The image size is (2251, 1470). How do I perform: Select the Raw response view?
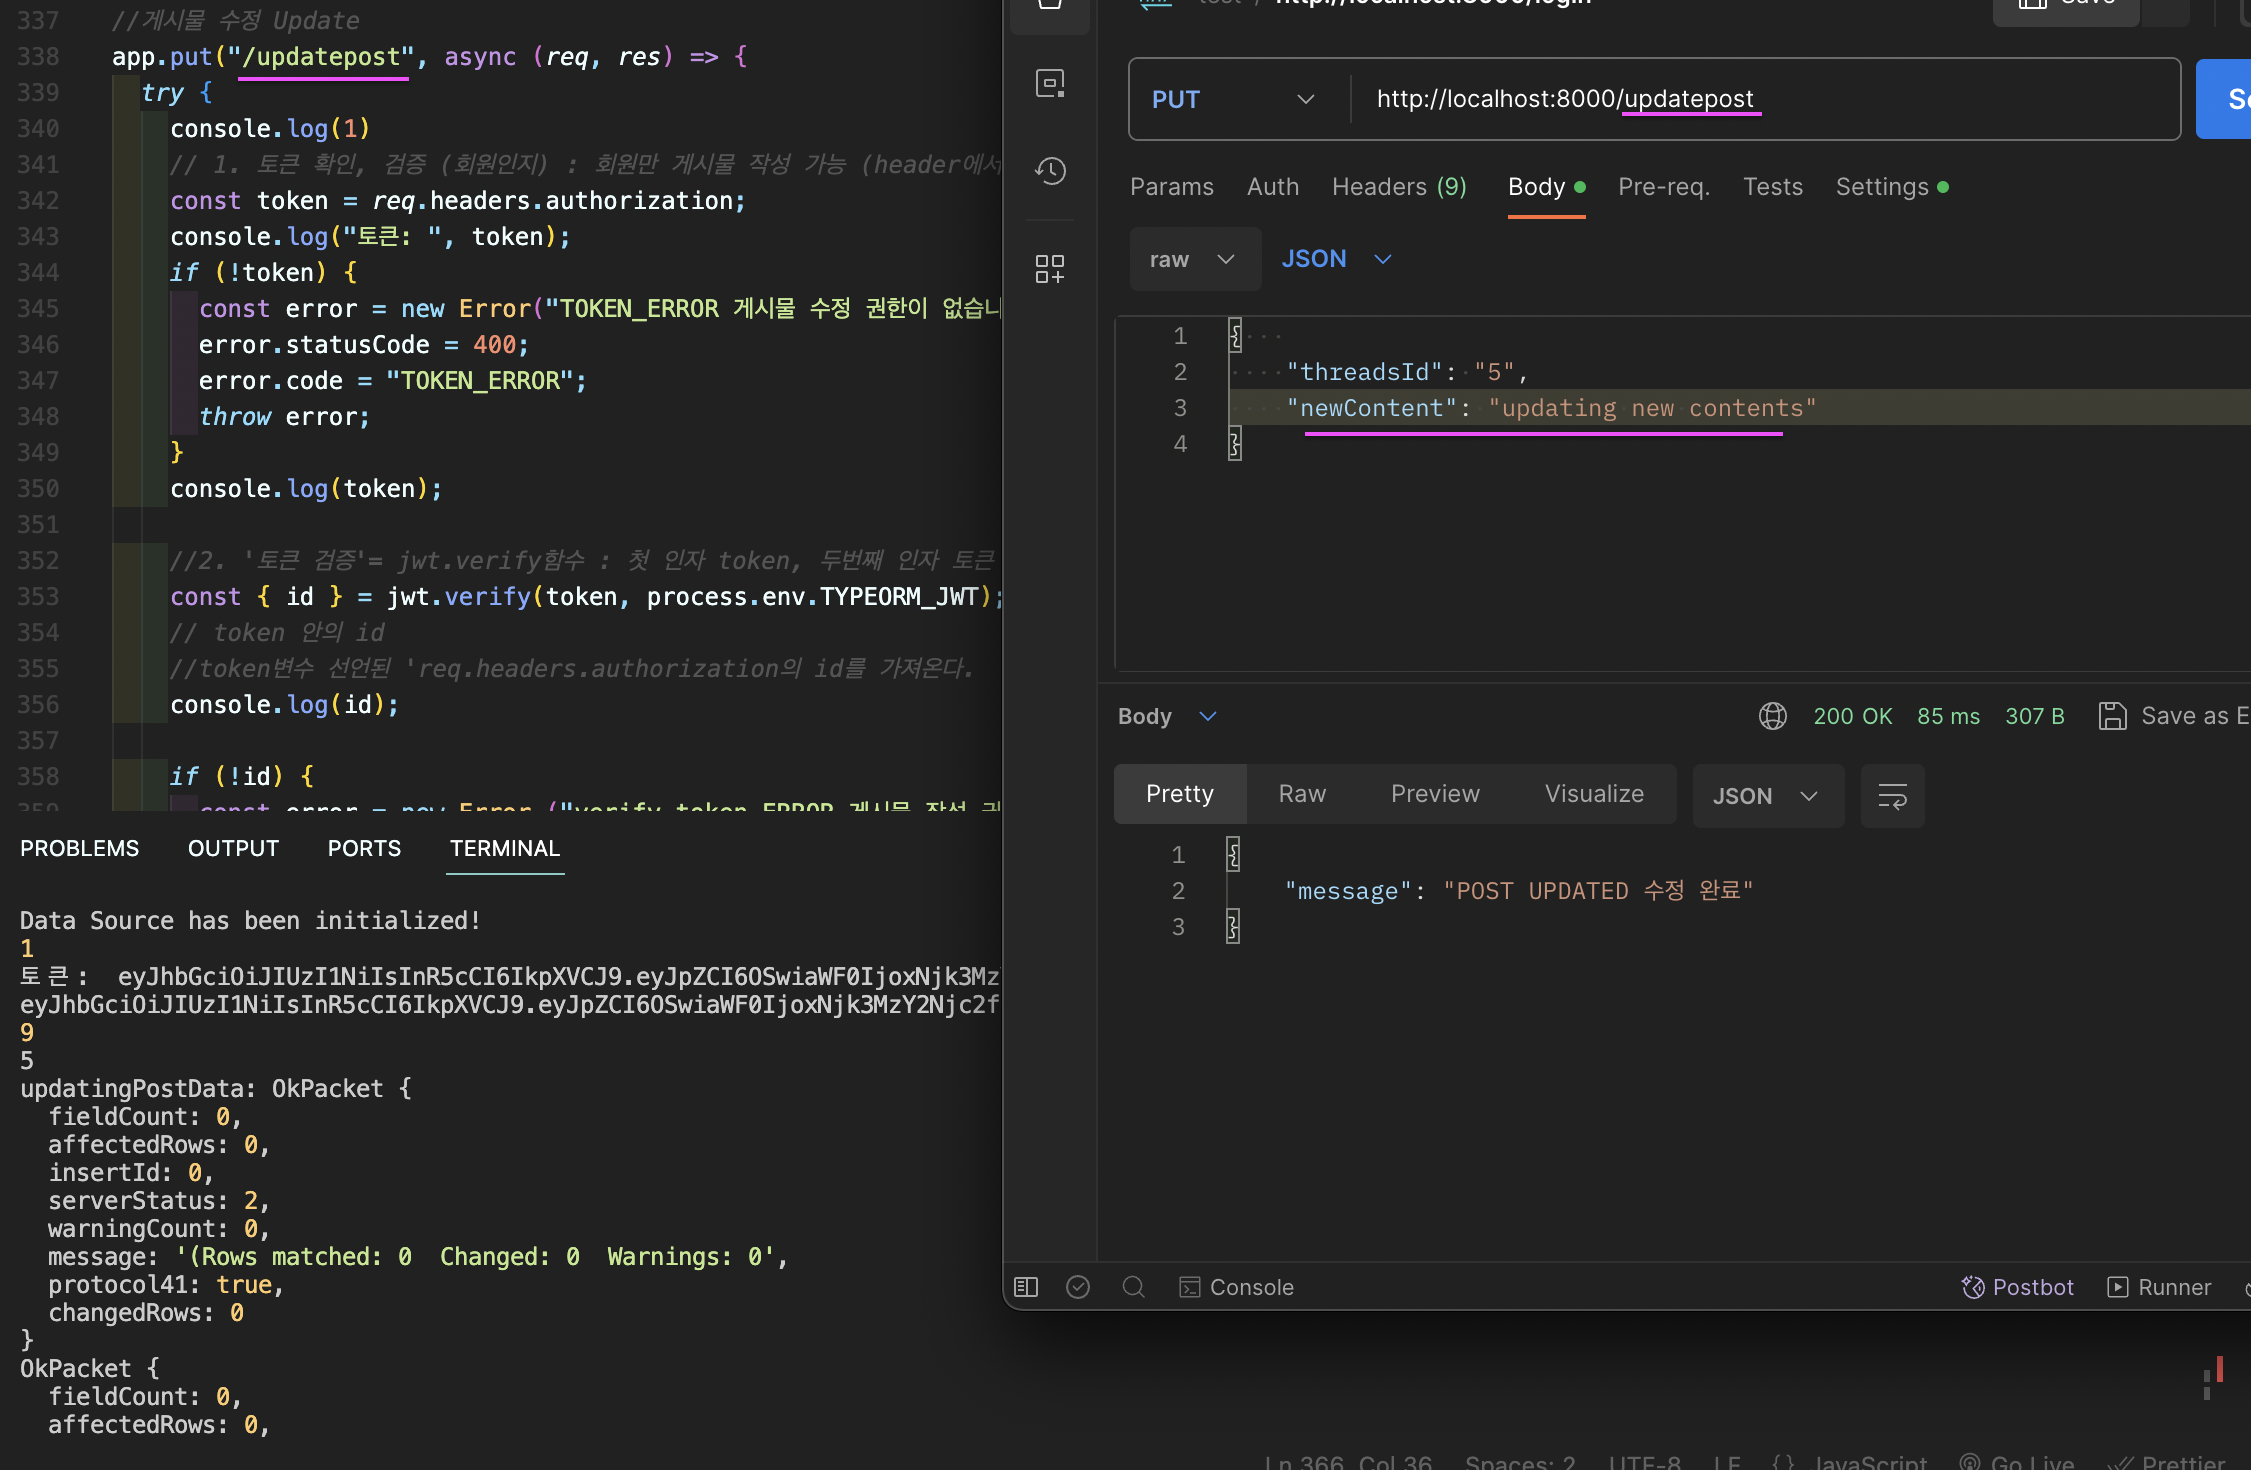point(1302,794)
